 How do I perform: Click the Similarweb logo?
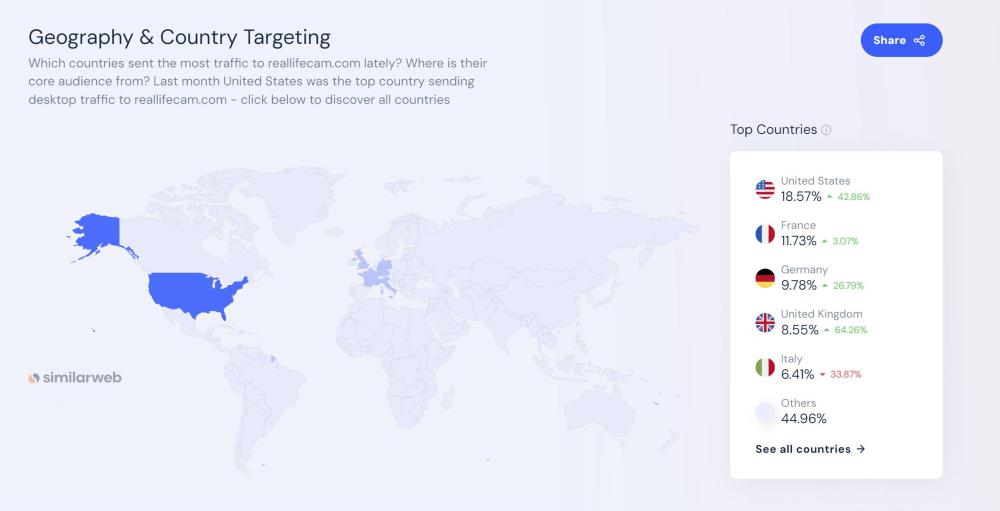75,378
